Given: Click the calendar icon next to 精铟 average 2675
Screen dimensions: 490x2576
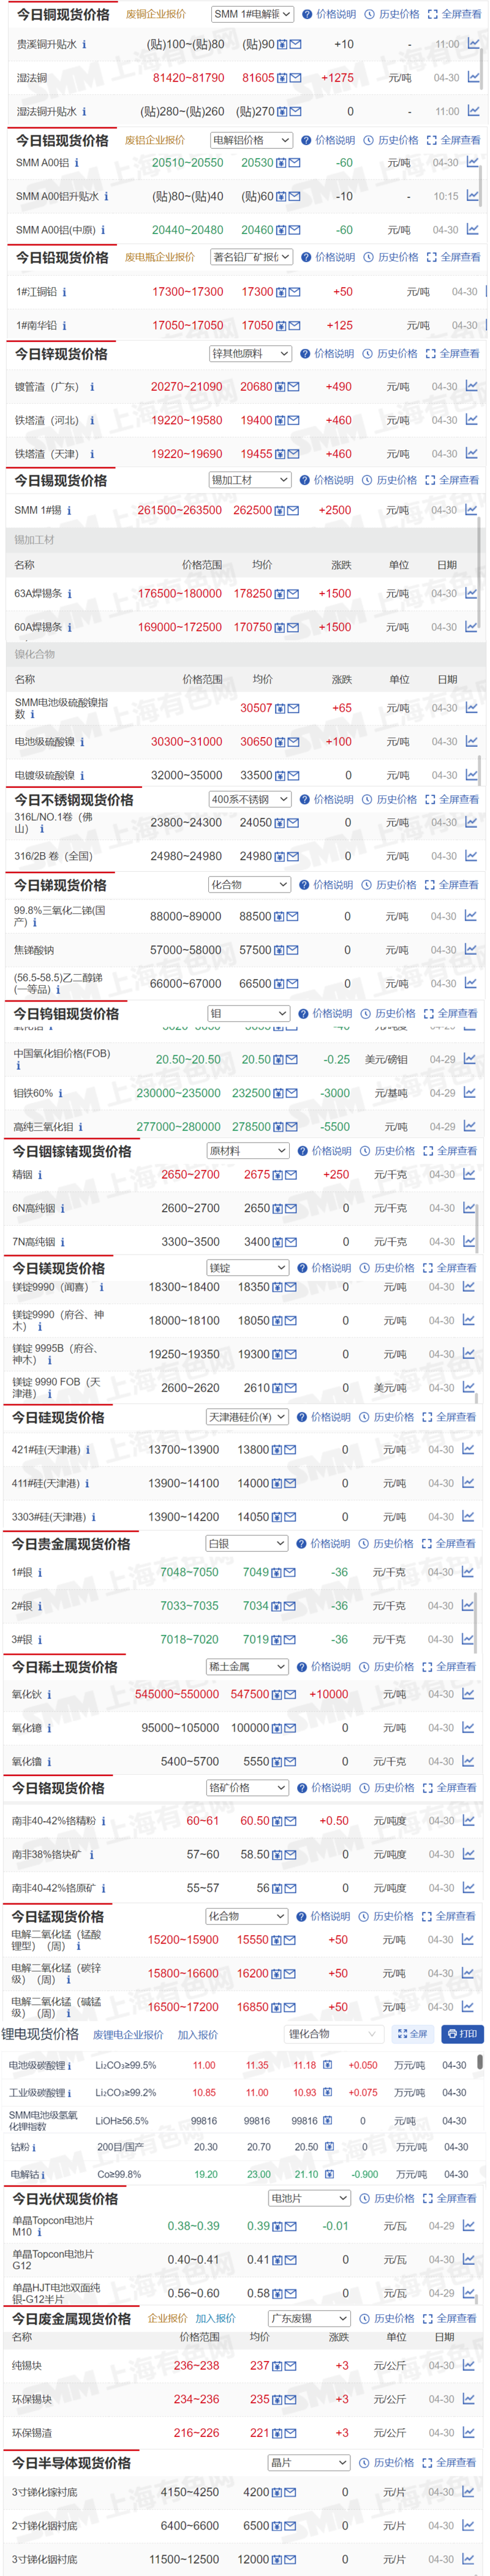Looking at the screenshot, I should click(x=278, y=1175).
